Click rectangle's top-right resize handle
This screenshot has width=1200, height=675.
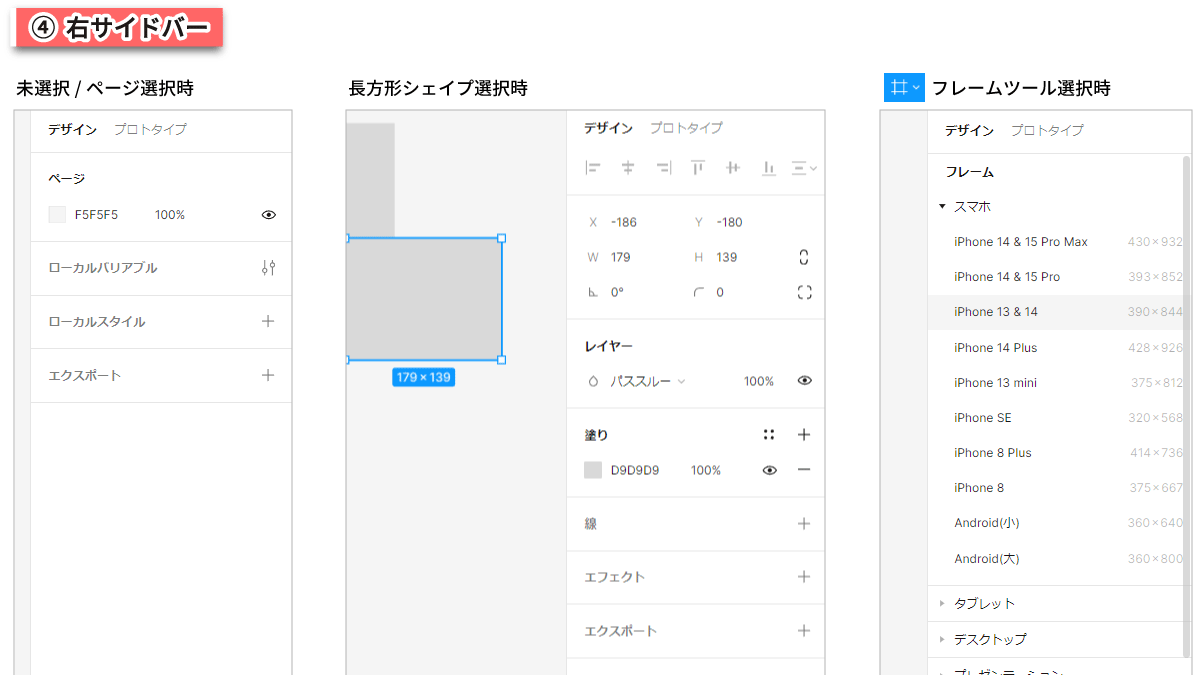click(x=502, y=238)
